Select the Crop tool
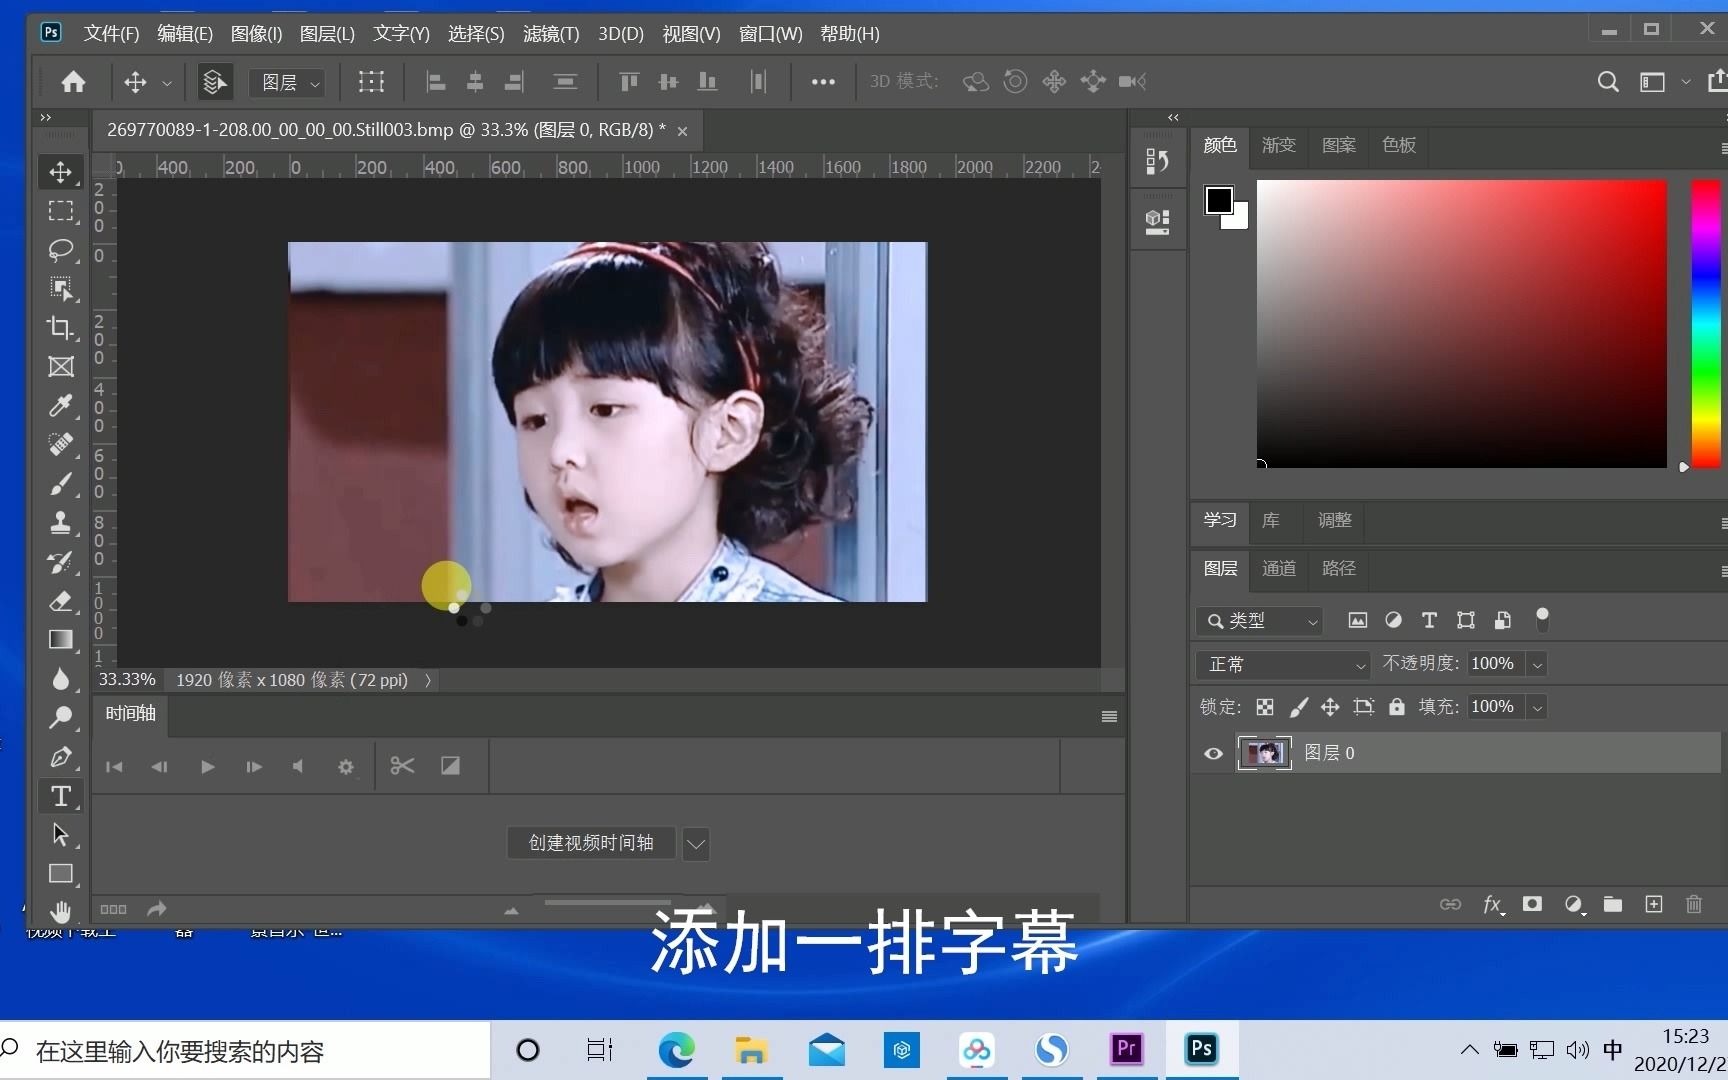The height and width of the screenshot is (1080, 1728). [61, 328]
